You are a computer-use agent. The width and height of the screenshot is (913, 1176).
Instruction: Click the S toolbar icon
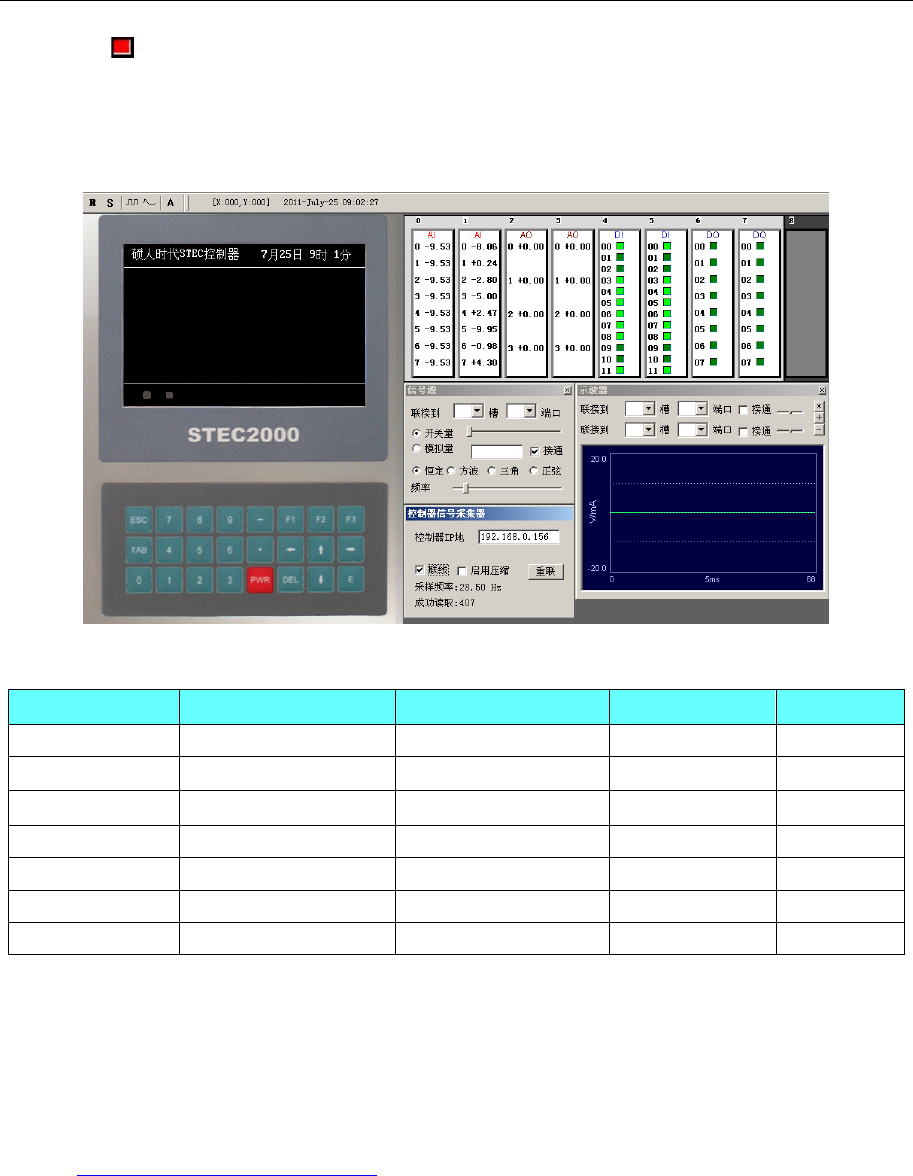click(x=110, y=202)
